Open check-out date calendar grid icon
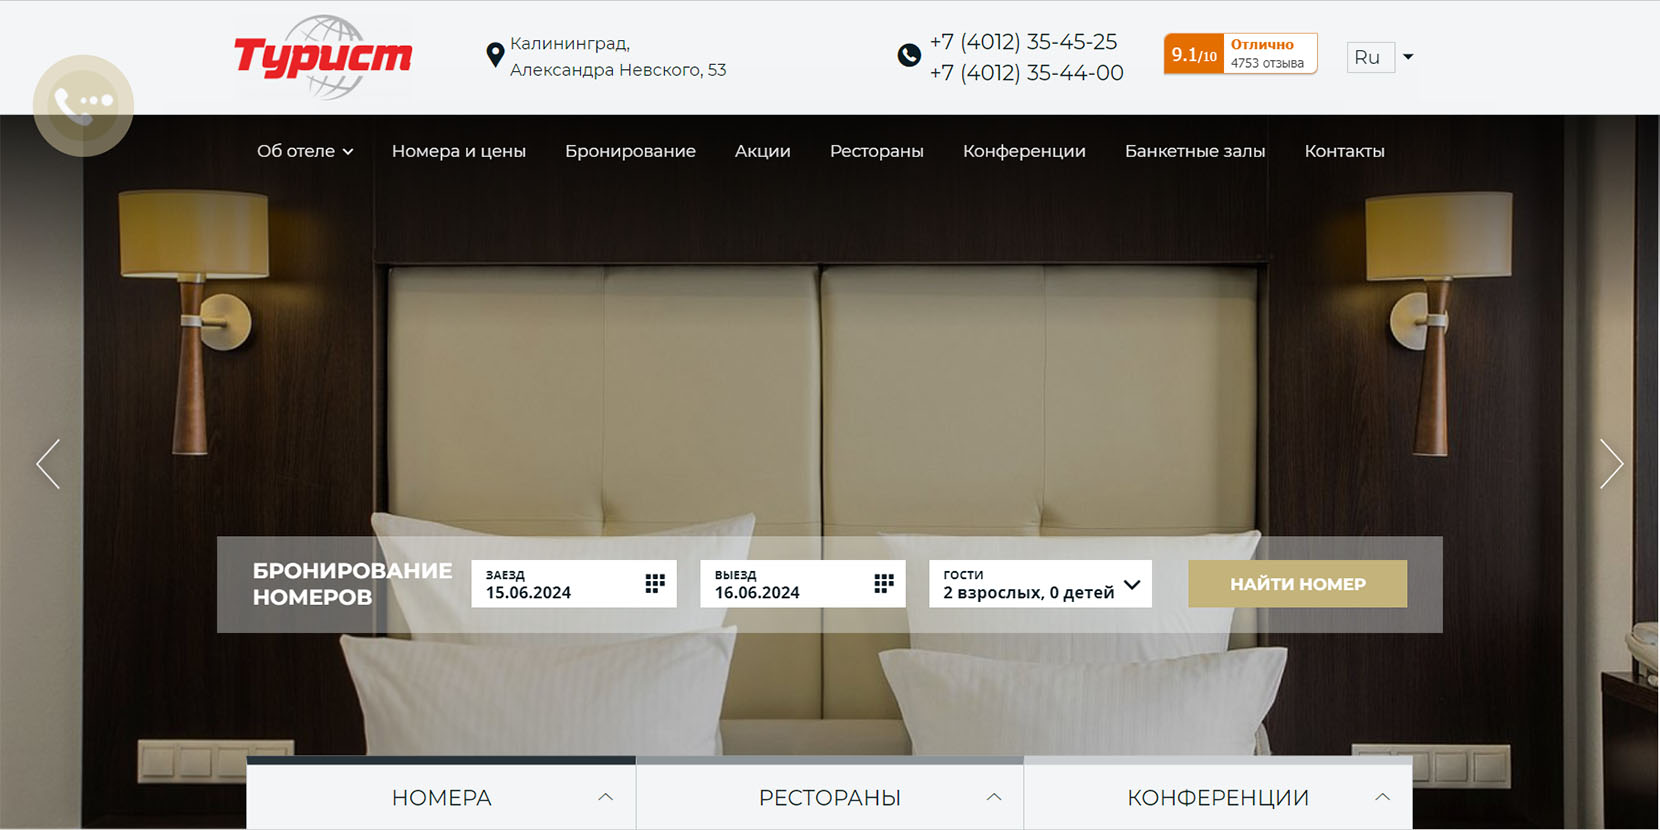 coord(884,584)
